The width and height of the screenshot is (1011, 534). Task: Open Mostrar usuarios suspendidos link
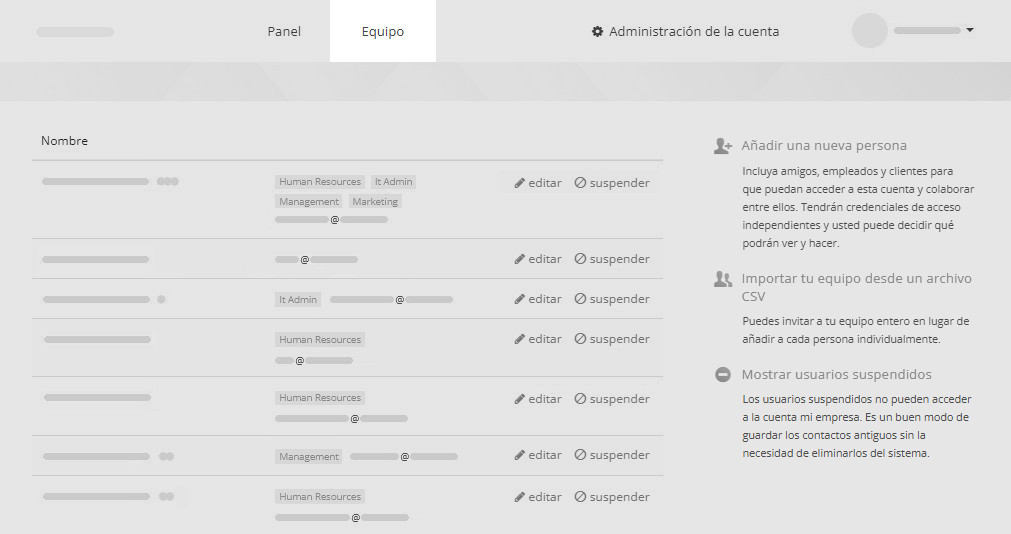click(x=836, y=375)
